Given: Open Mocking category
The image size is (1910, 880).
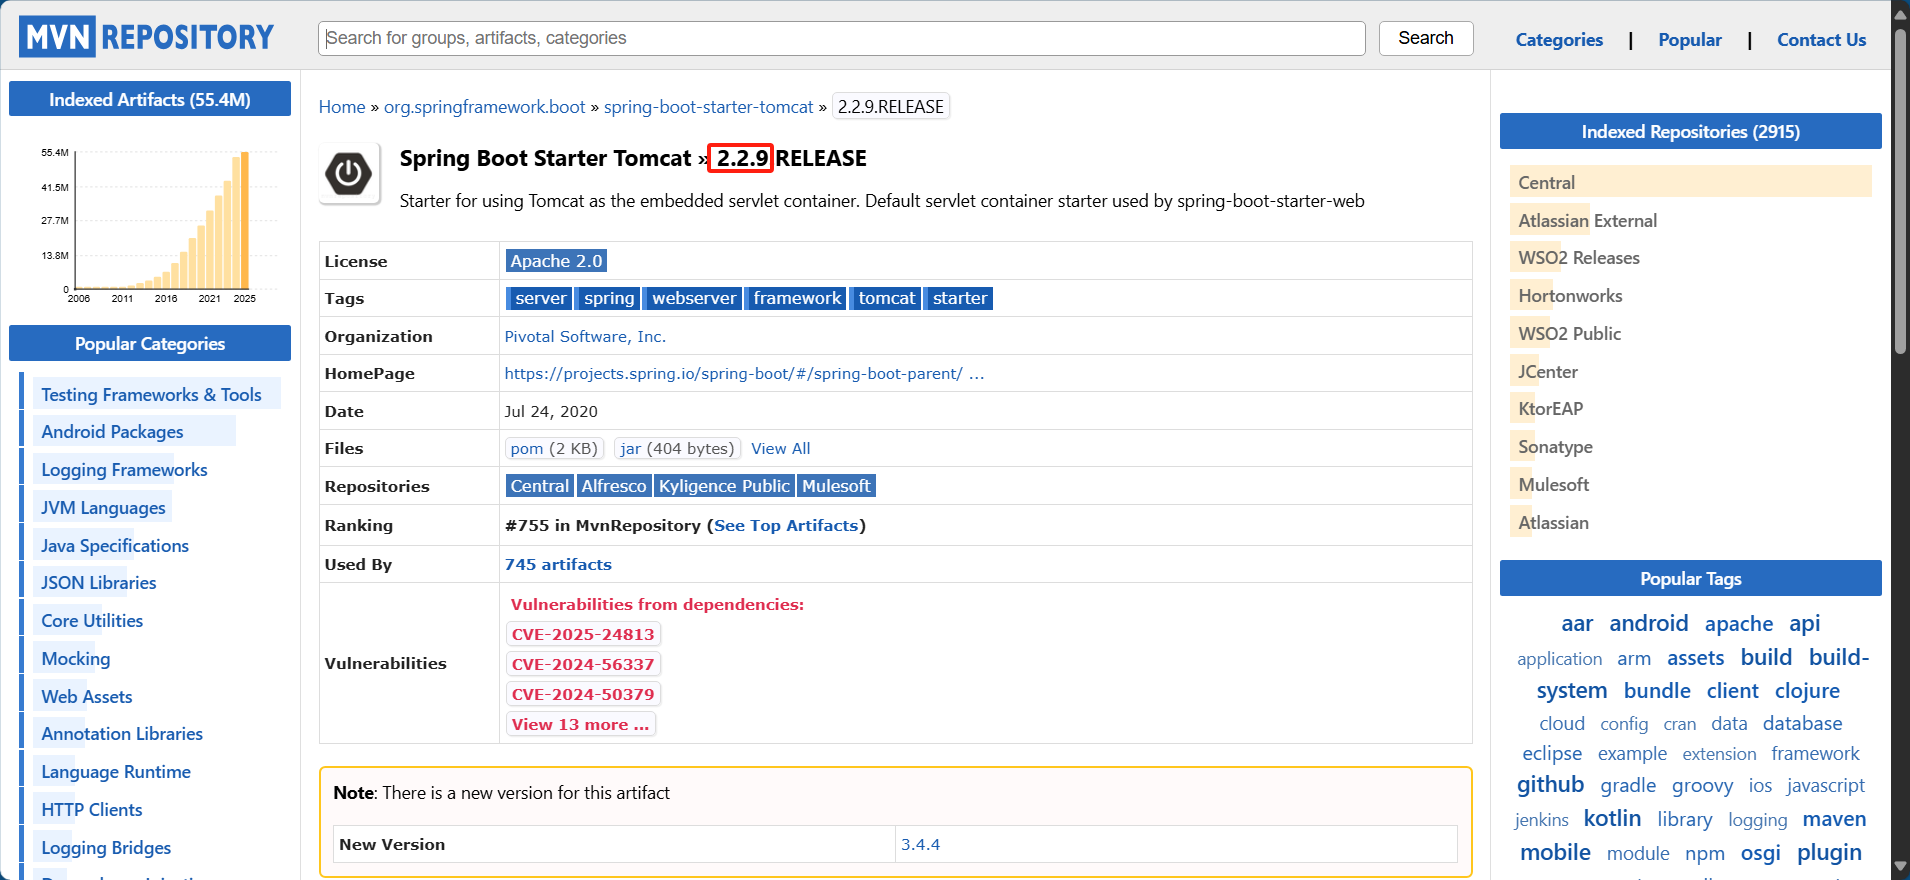Looking at the screenshot, I should 76,659.
